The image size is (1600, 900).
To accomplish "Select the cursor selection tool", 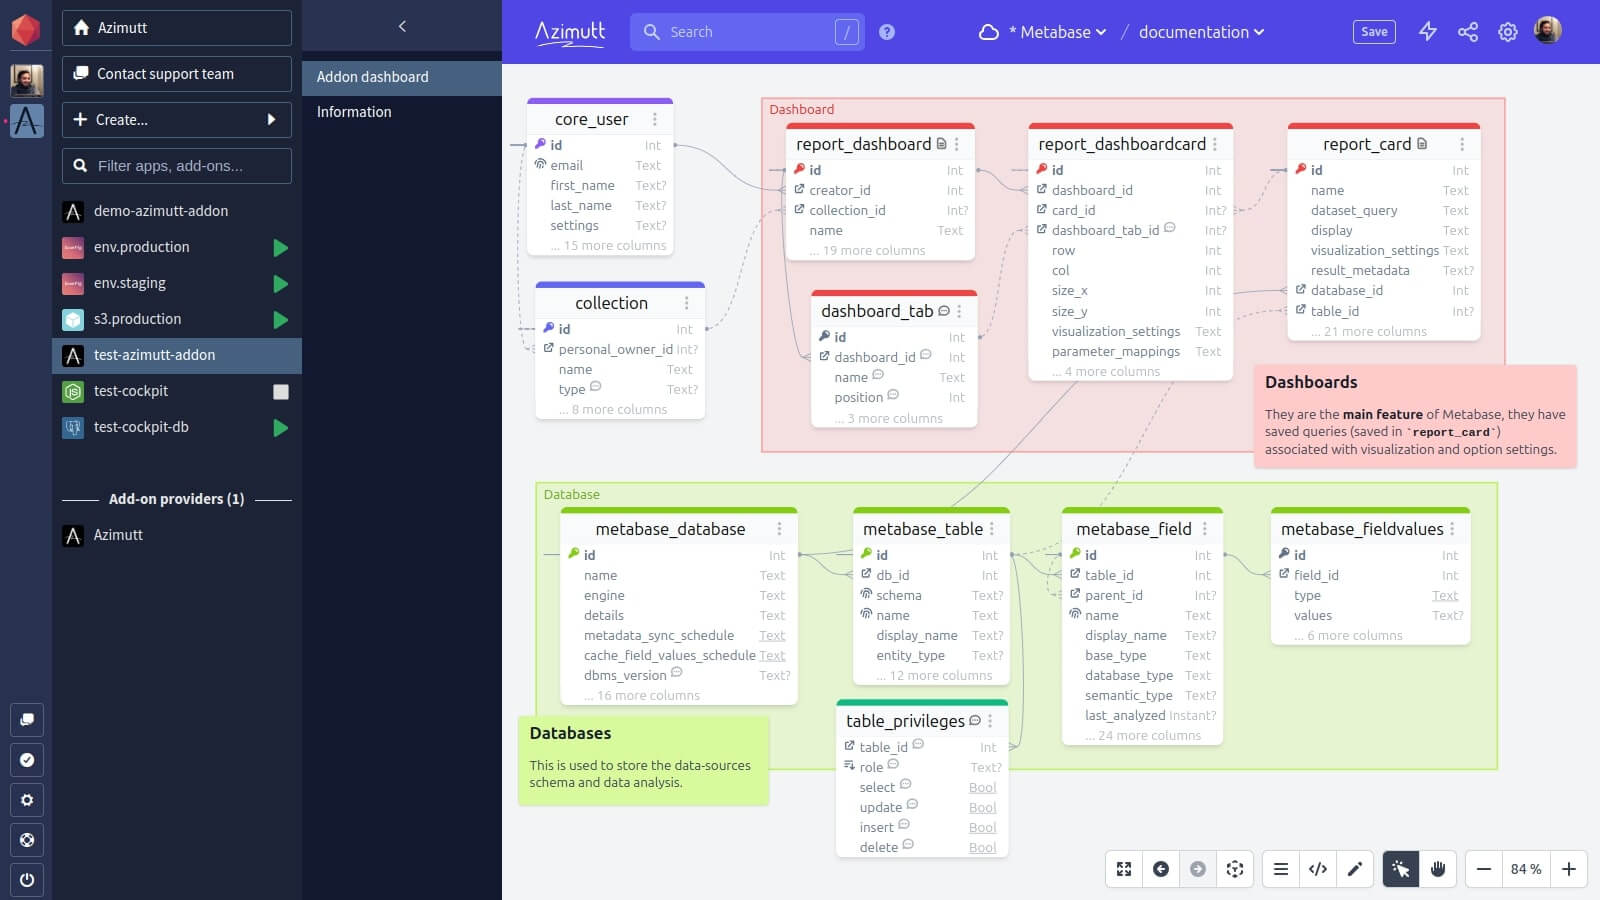I will pyautogui.click(x=1400, y=869).
